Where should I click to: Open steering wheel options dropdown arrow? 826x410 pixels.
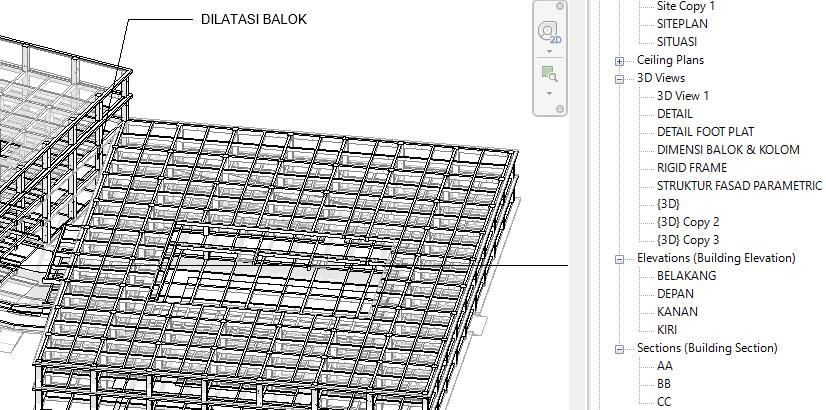[x=549, y=52]
